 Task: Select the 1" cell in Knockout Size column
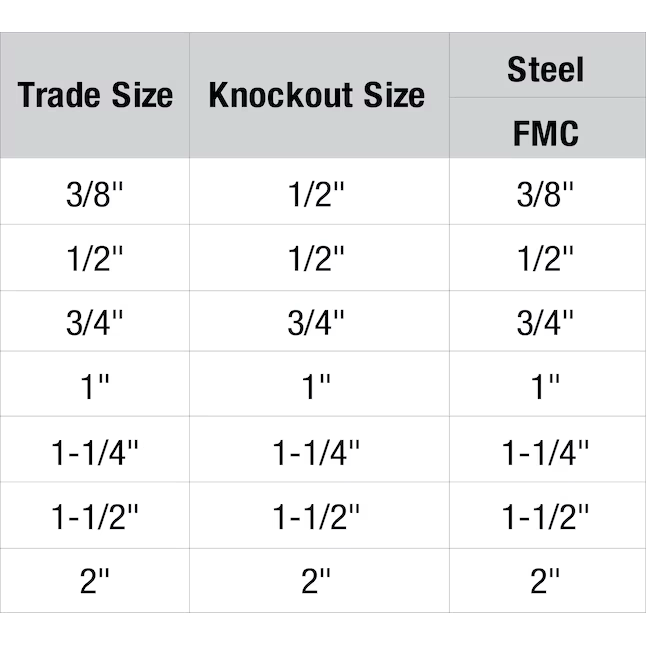click(x=317, y=386)
